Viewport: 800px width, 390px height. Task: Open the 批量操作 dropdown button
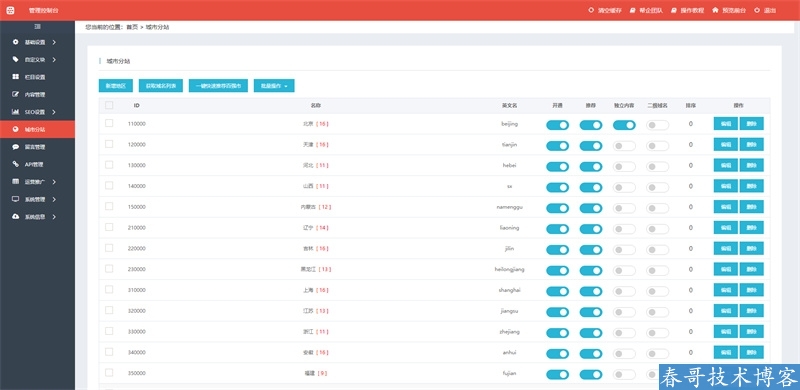pyautogui.click(x=274, y=86)
